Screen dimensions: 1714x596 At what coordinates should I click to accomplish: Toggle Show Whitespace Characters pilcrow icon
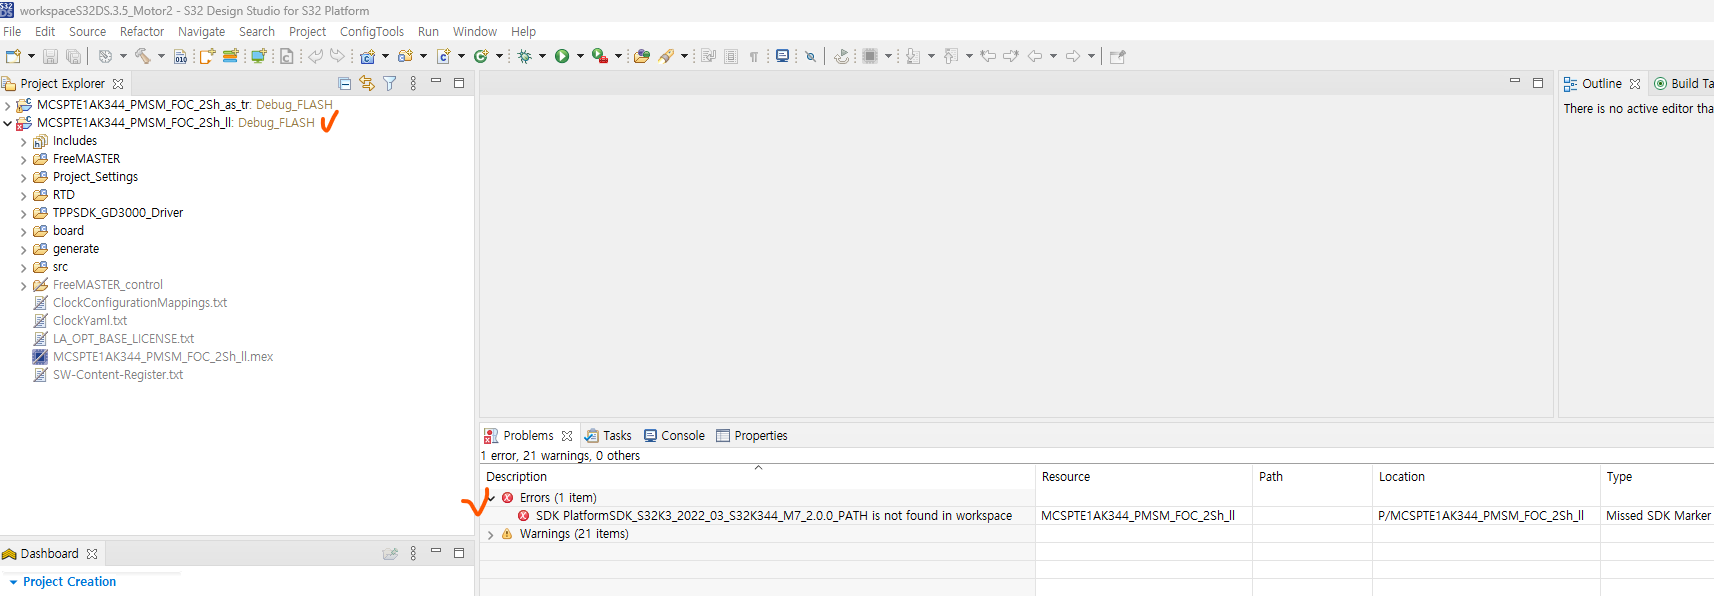click(x=754, y=56)
